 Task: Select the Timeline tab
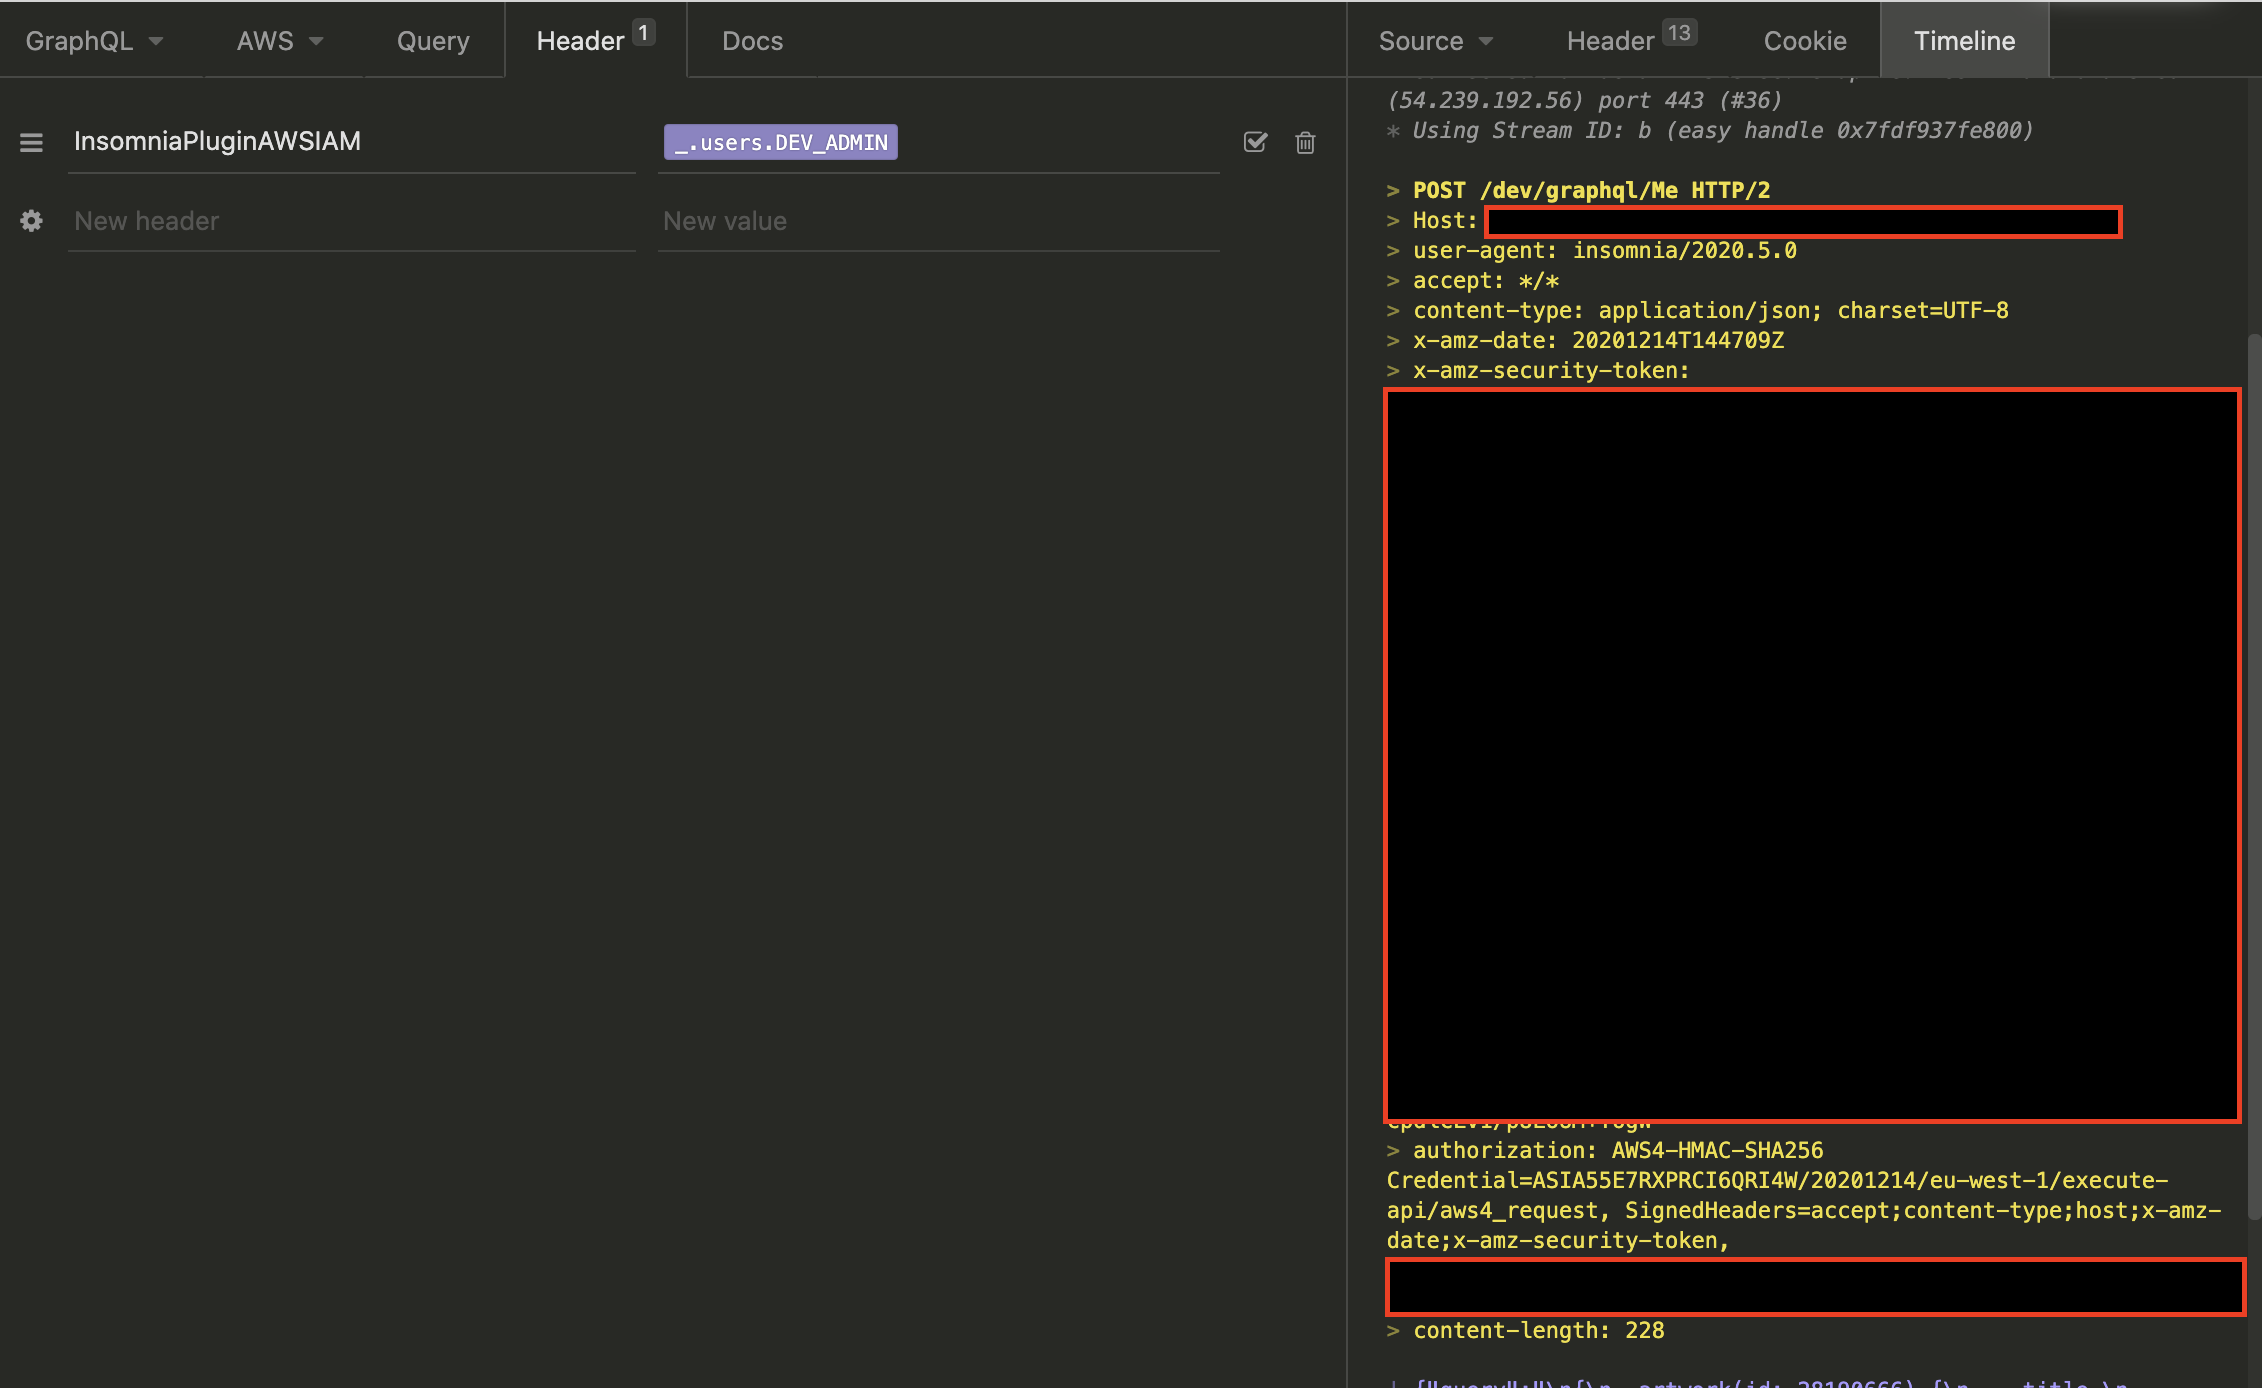pyautogui.click(x=1964, y=41)
